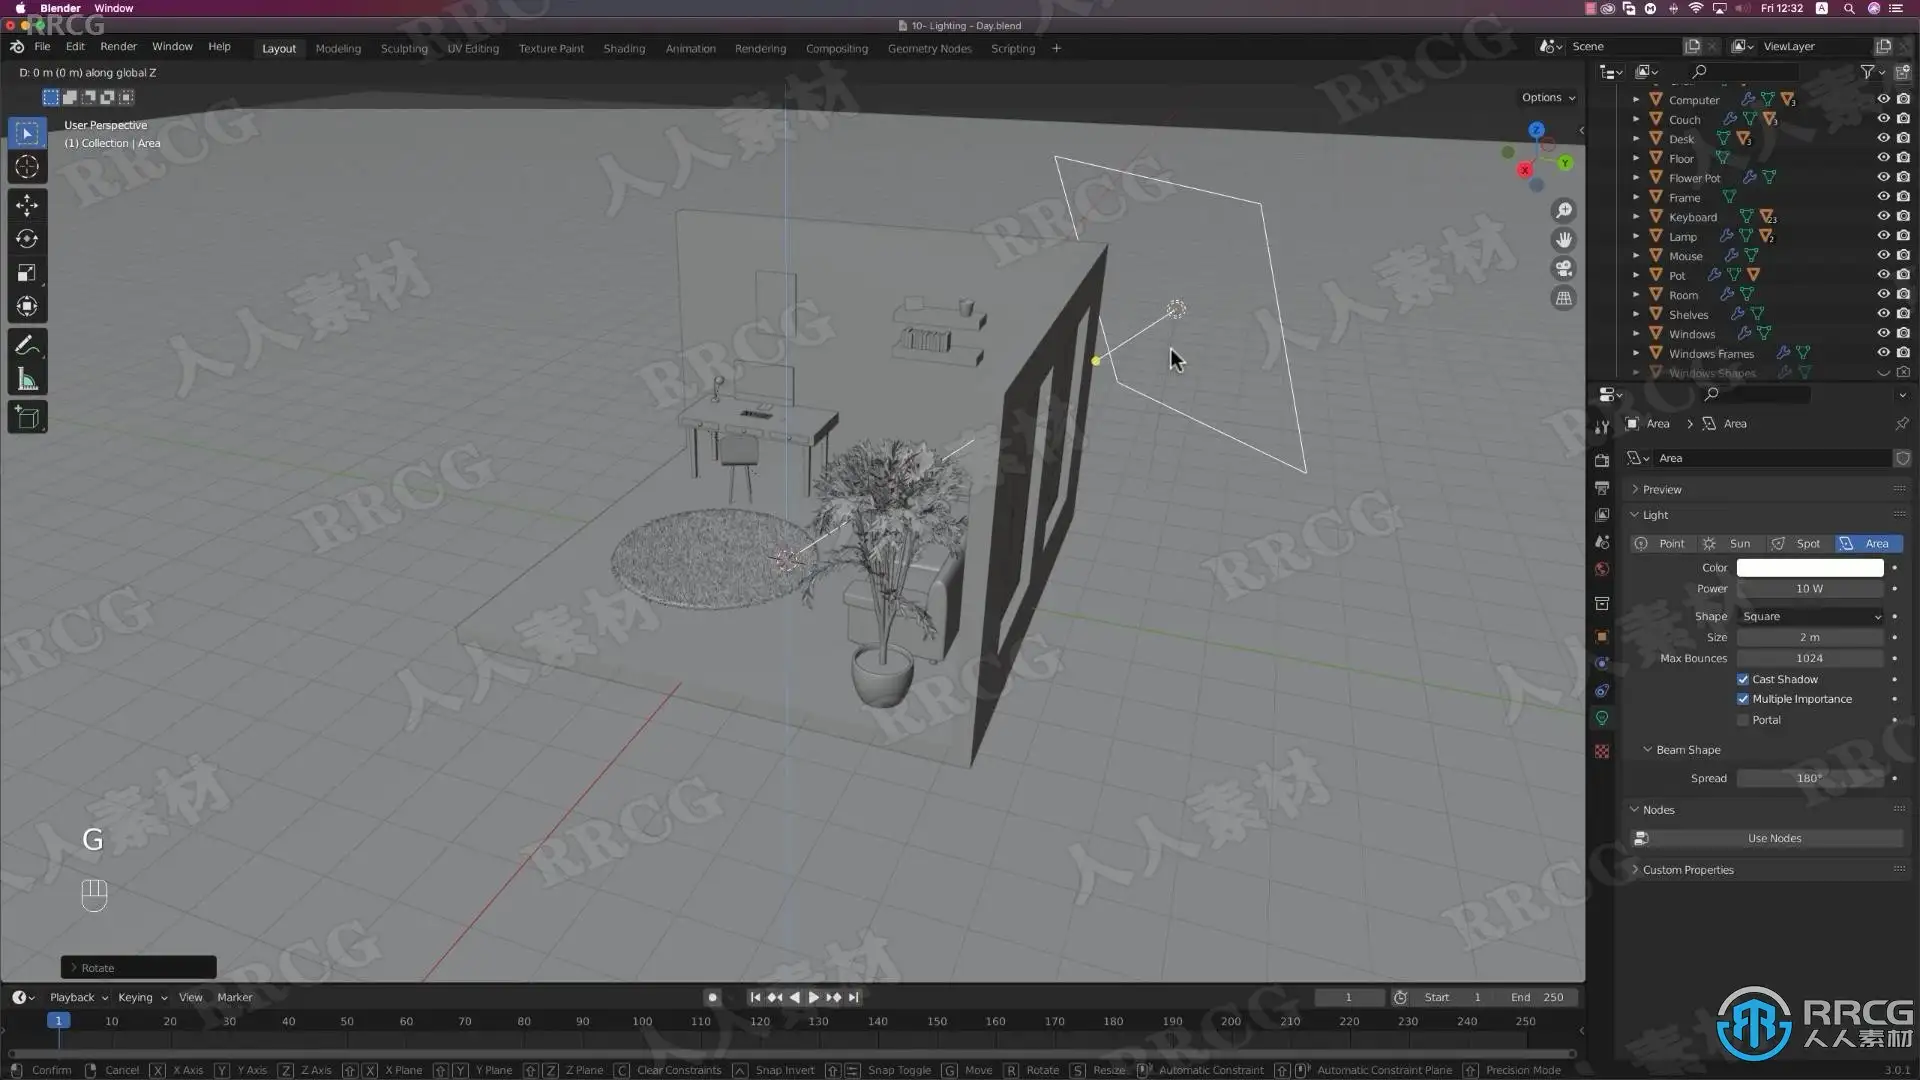Select the Move tool

[x=27, y=205]
